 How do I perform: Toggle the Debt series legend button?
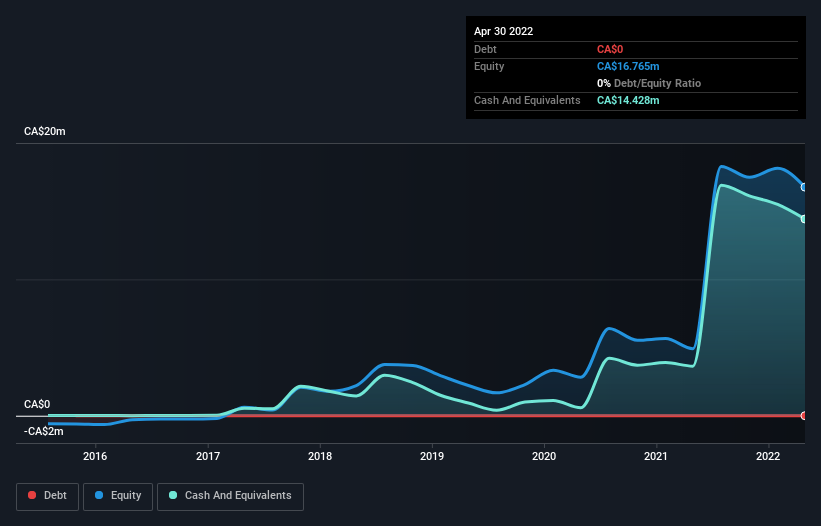tap(47, 496)
